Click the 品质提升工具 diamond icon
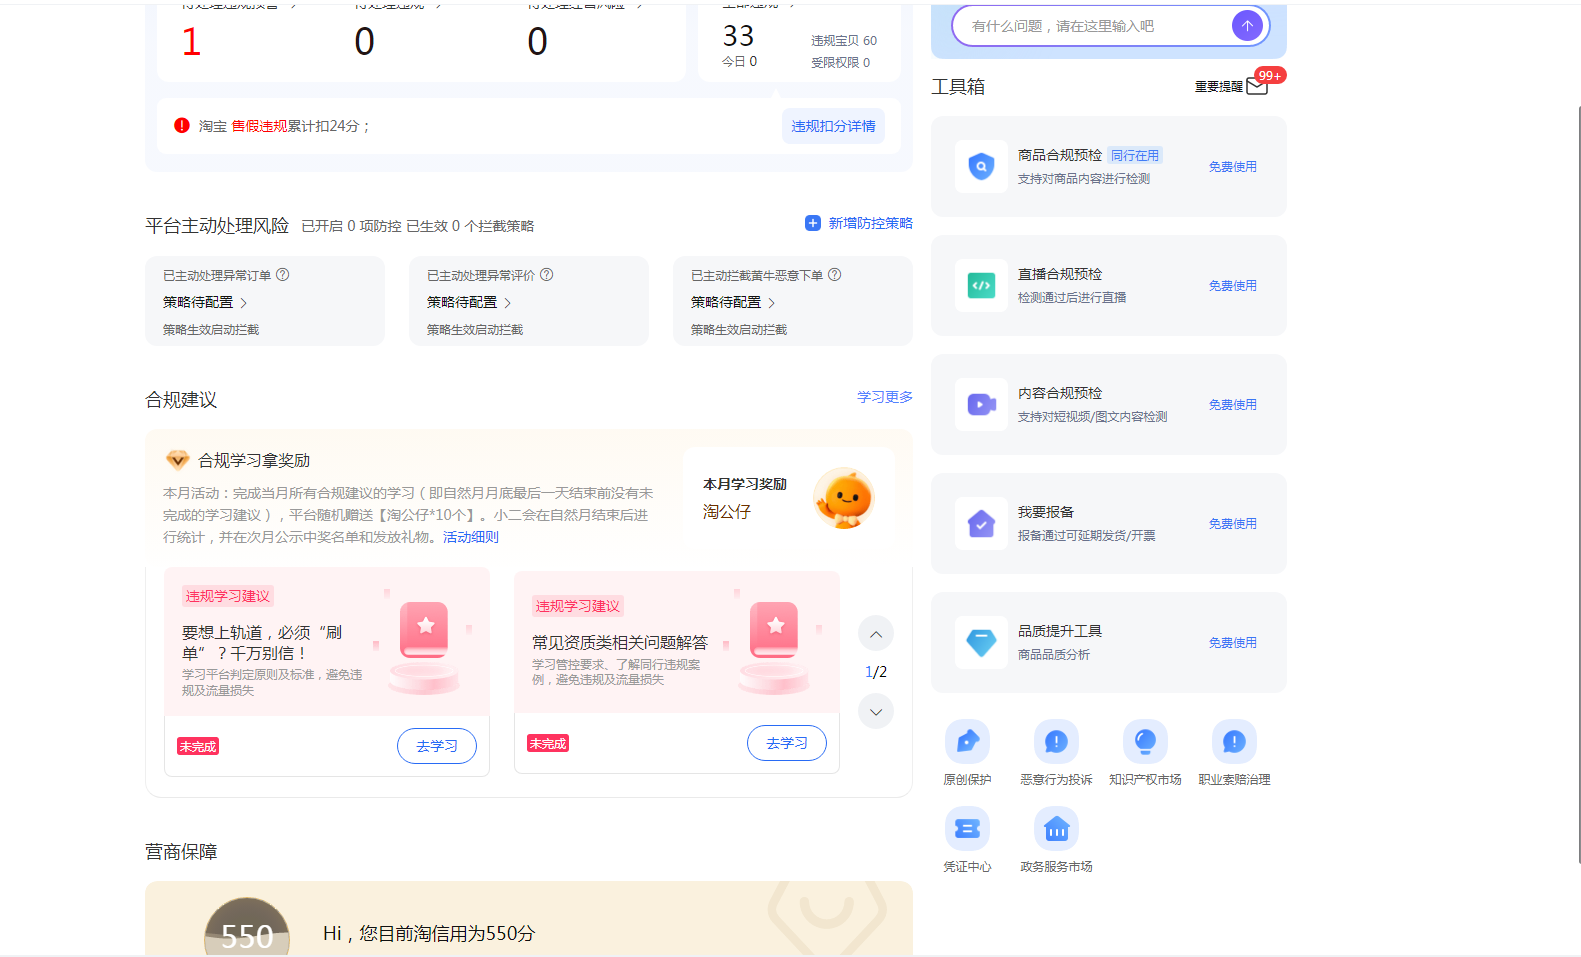1581x957 pixels. pos(981,642)
